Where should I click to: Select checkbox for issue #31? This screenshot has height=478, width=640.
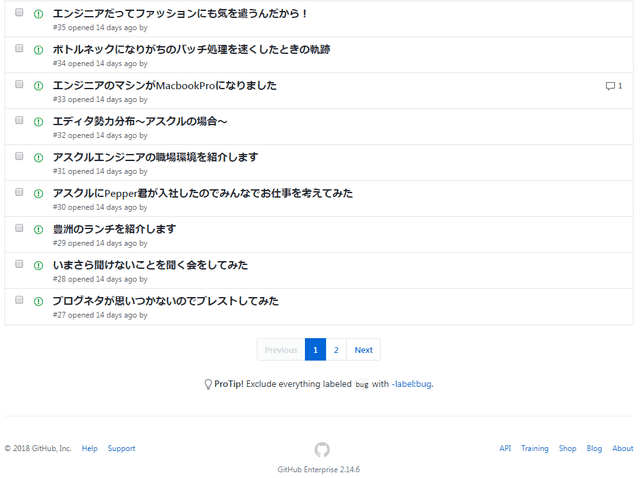[x=19, y=156]
